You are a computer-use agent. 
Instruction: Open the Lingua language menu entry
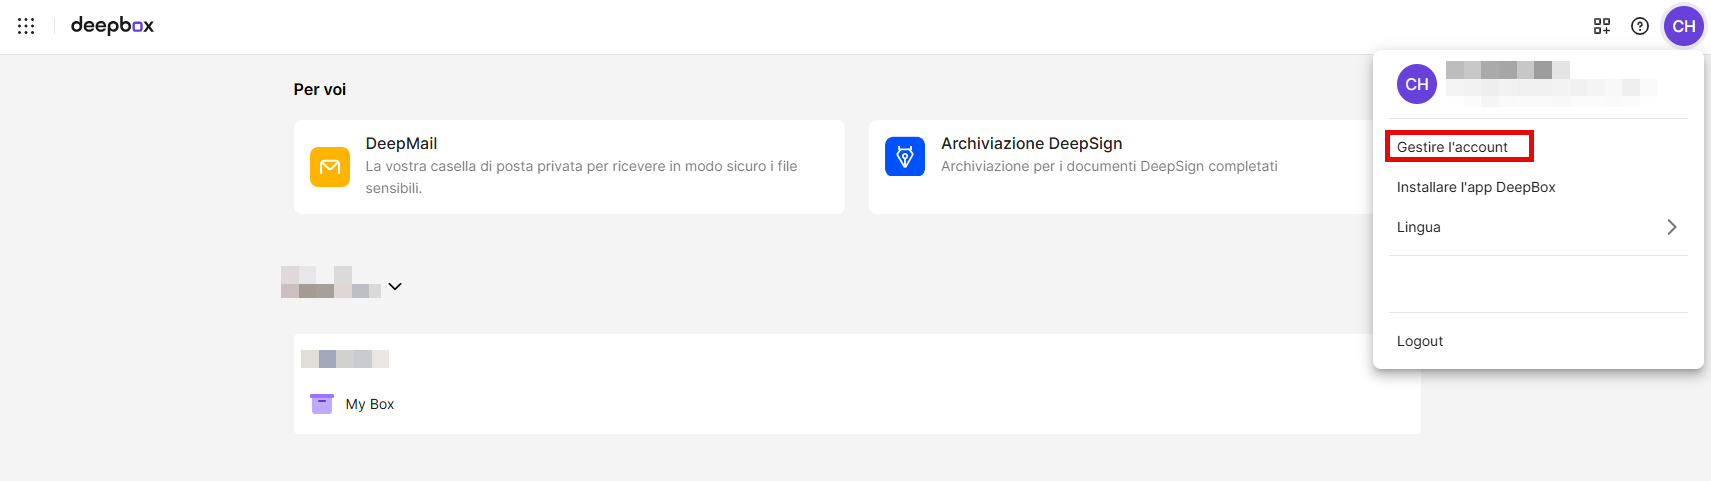[x=1418, y=227]
